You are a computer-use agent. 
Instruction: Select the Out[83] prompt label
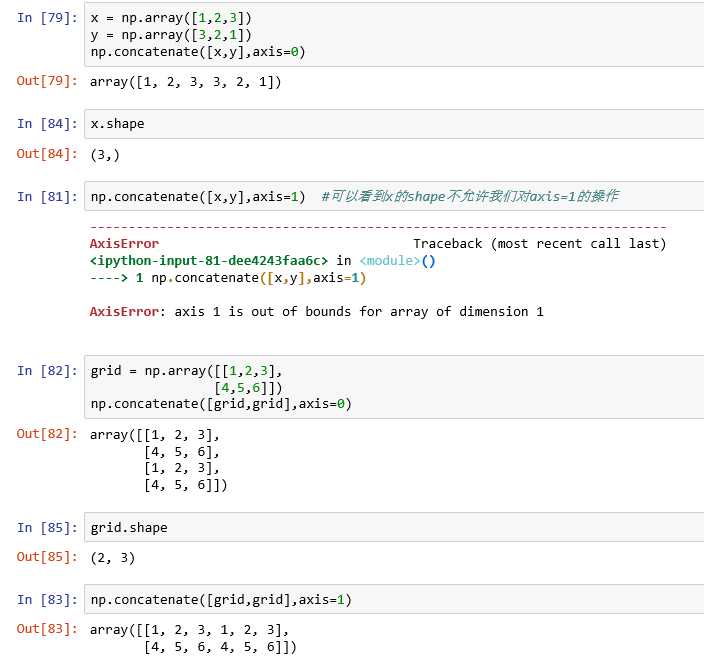[x=47, y=629]
